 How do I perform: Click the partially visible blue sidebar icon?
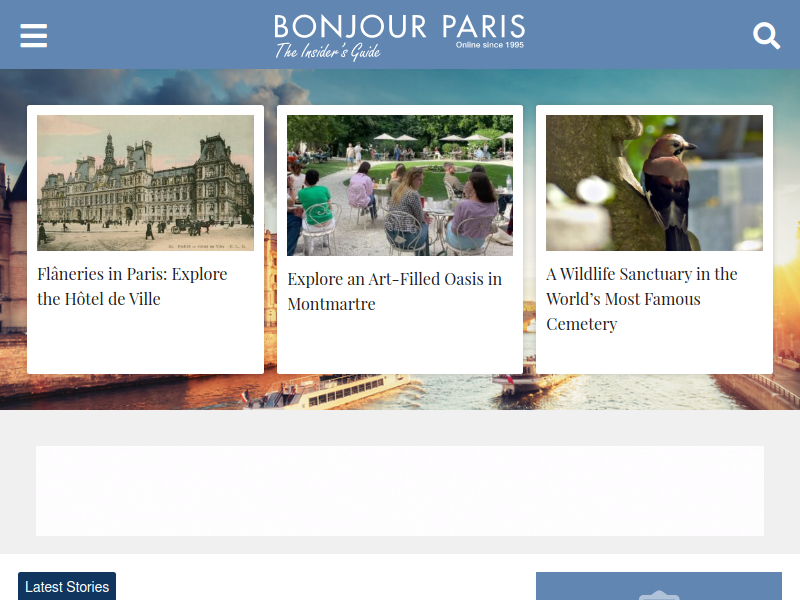[x=659, y=595]
